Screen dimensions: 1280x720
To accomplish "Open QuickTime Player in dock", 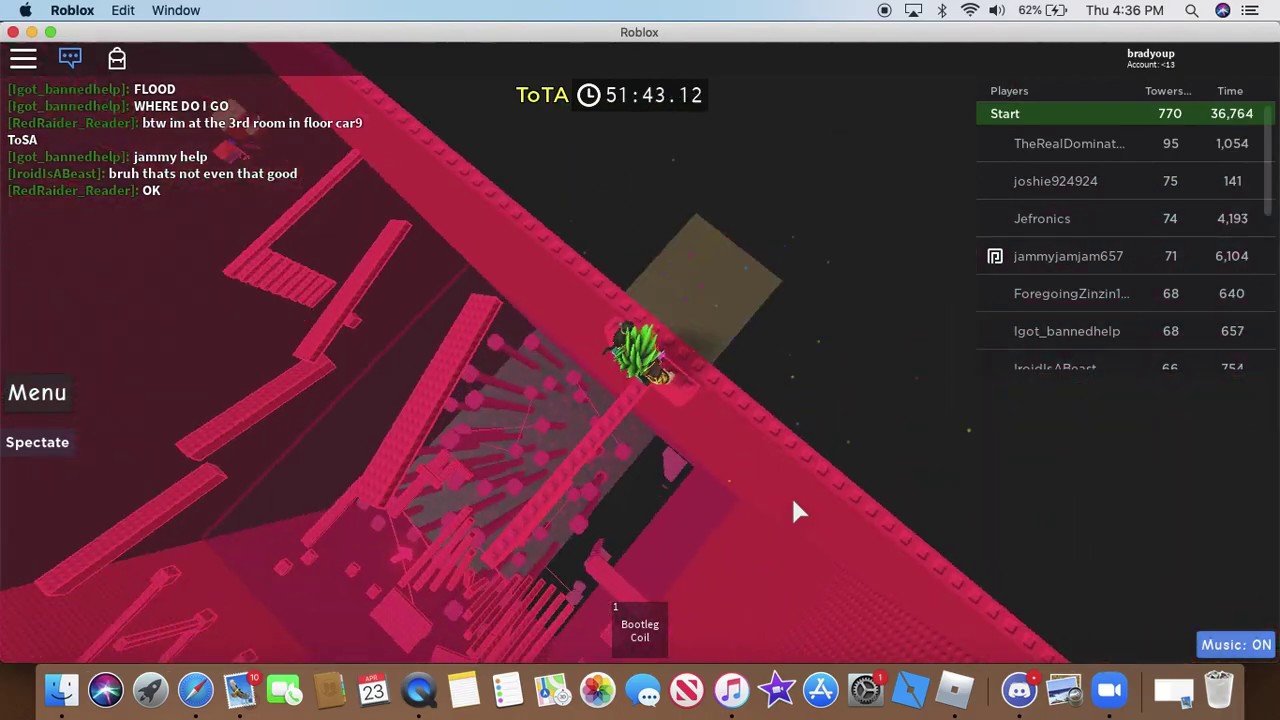I will point(419,690).
